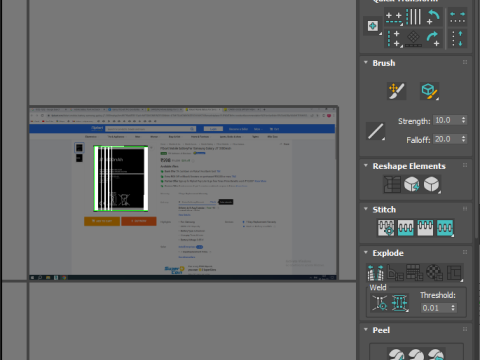Click the Straighten Selection icon
This screenshot has width=480, height=360.
(392, 184)
